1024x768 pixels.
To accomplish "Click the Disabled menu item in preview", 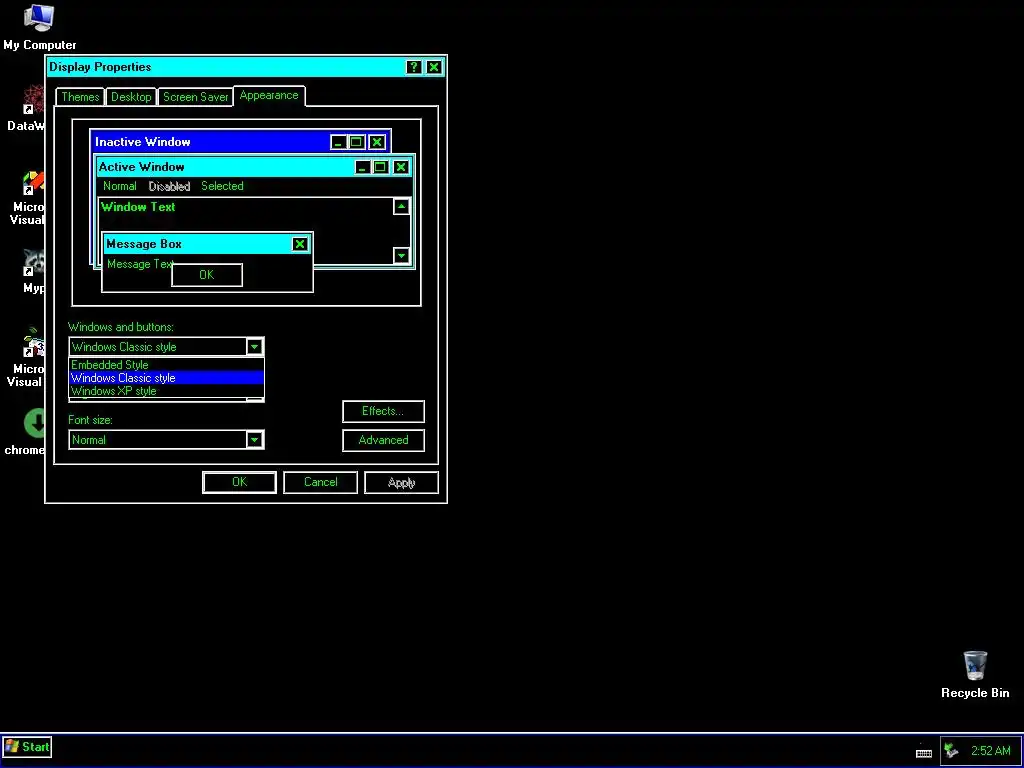I will tap(169, 186).
